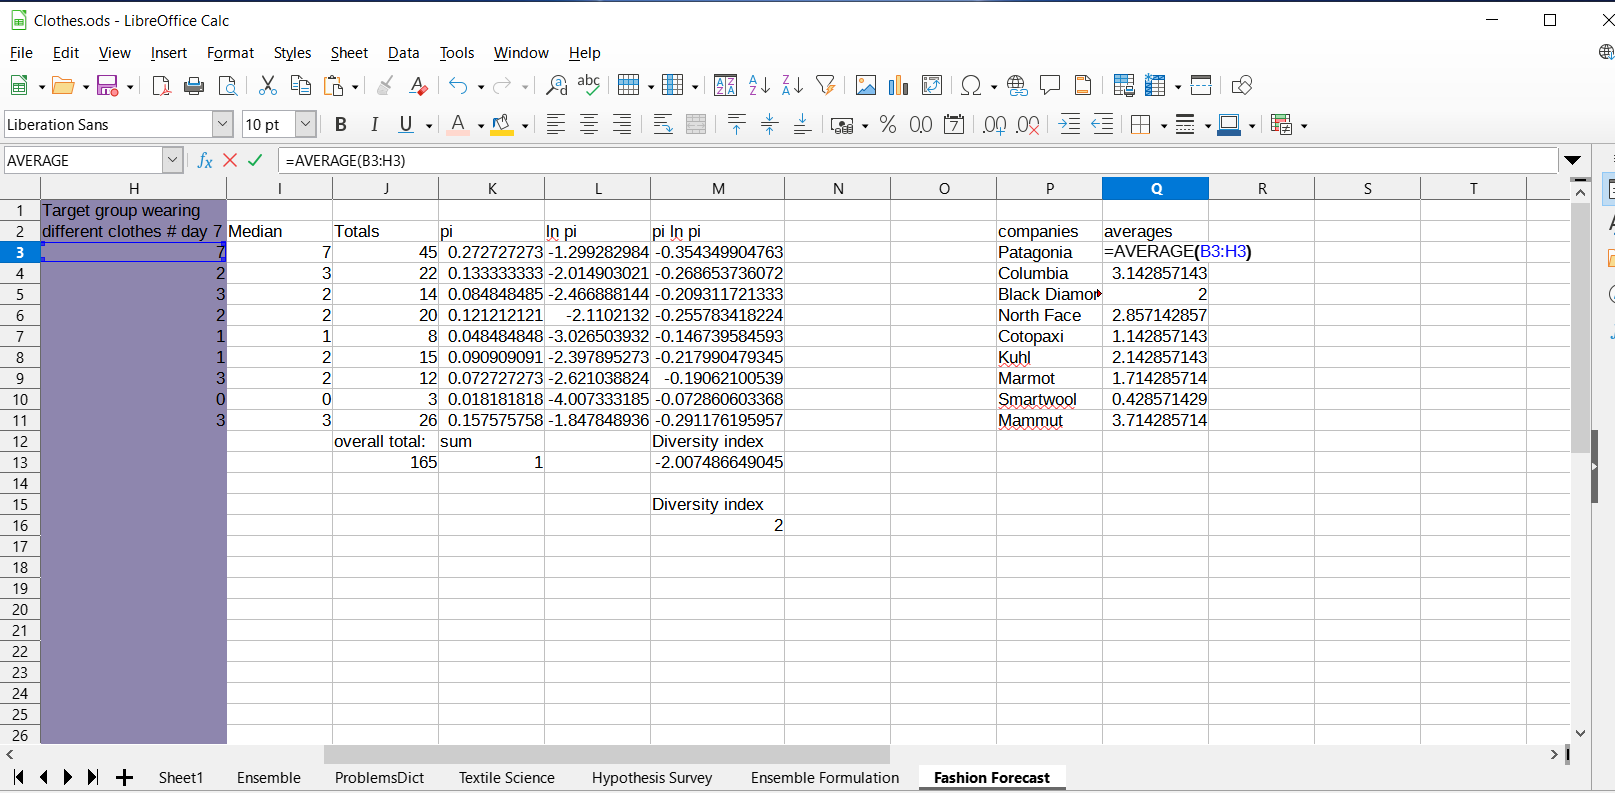Select the column Q header
The width and height of the screenshot is (1615, 793).
coord(1156,188)
